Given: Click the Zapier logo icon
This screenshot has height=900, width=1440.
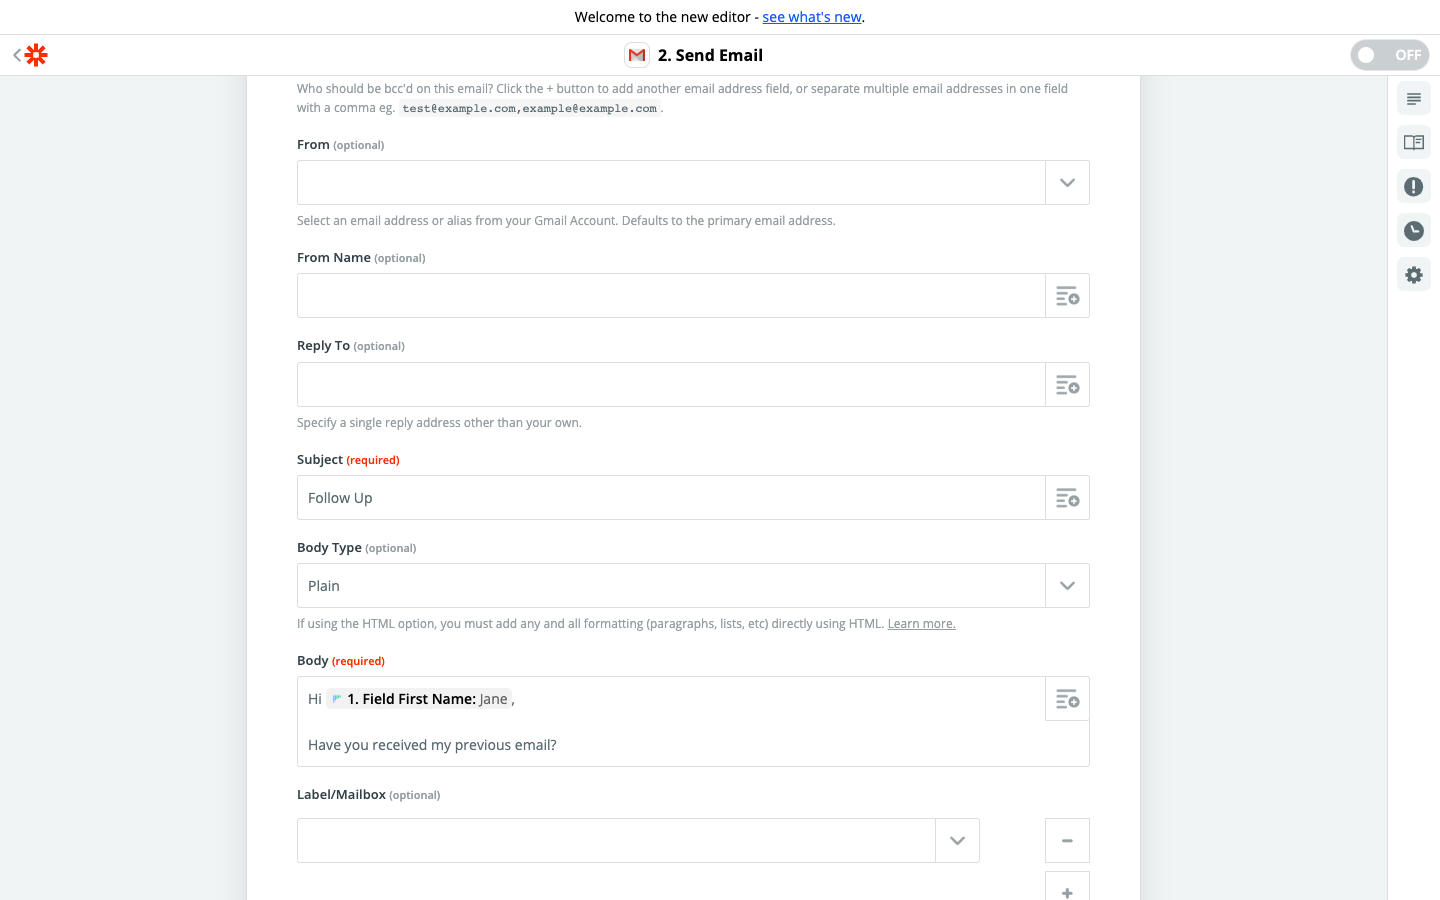Looking at the screenshot, I should (x=36, y=55).
